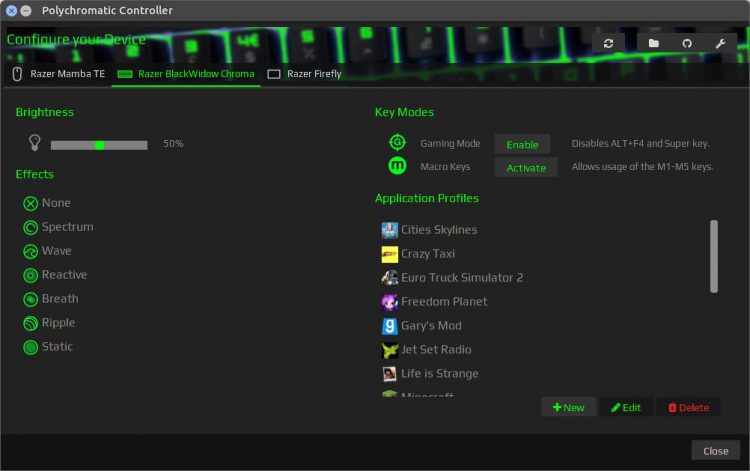Activate the Macro Keys
This screenshot has width=750, height=471.
526,168
